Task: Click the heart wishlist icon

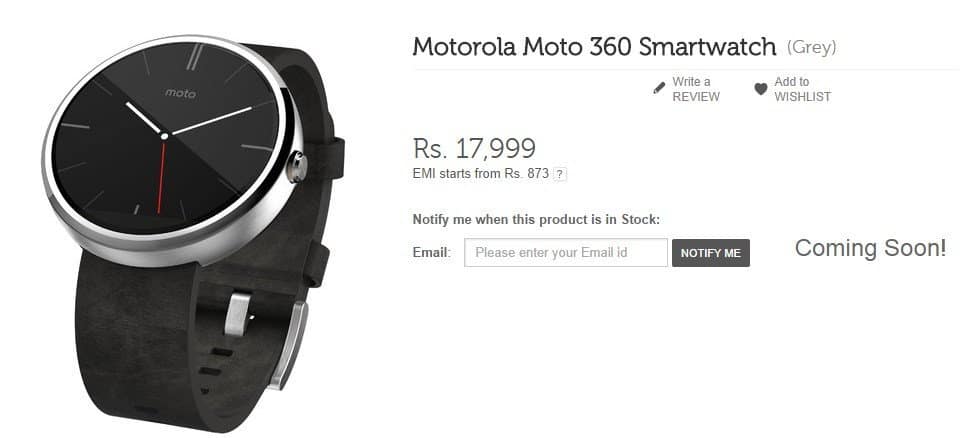Action: coord(760,89)
